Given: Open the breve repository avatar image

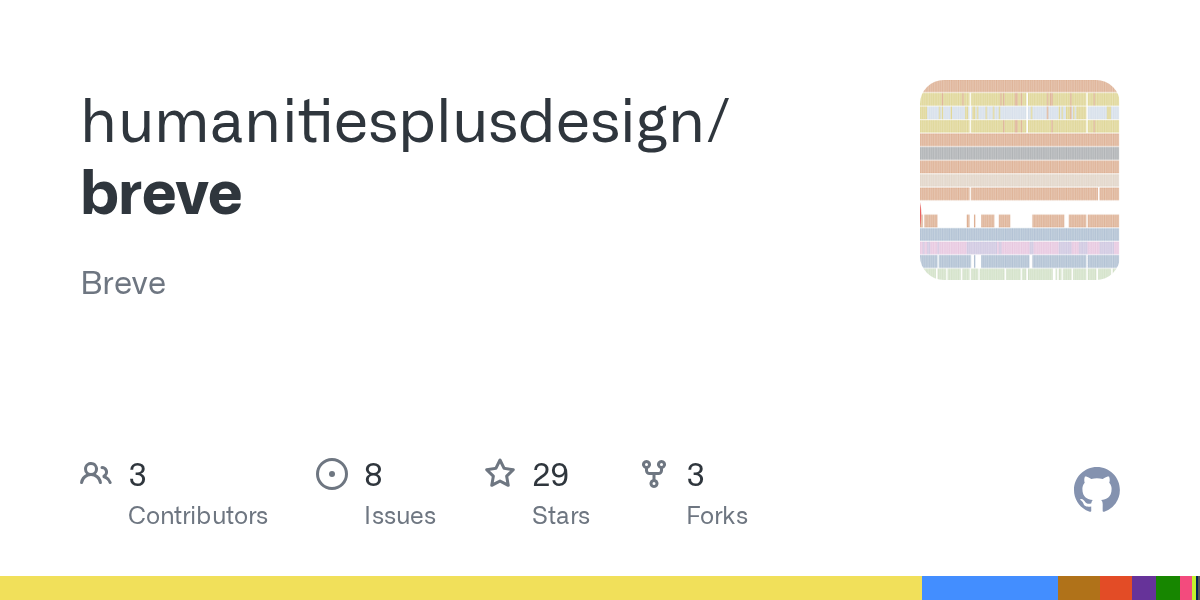Looking at the screenshot, I should coord(1019,180).
